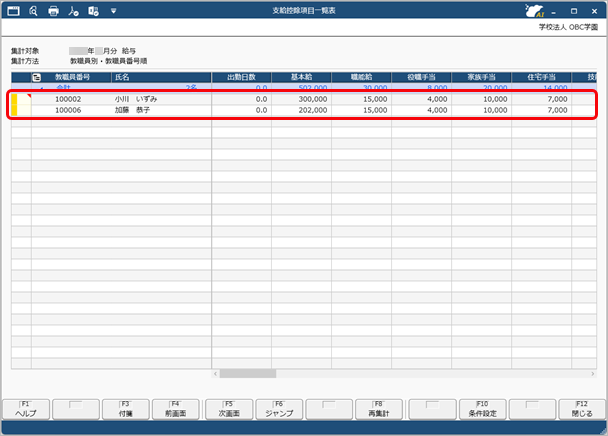Image resolution: width=608 pixels, height=436 pixels.
Task: Click the Excel export icon
Action: coord(93,11)
